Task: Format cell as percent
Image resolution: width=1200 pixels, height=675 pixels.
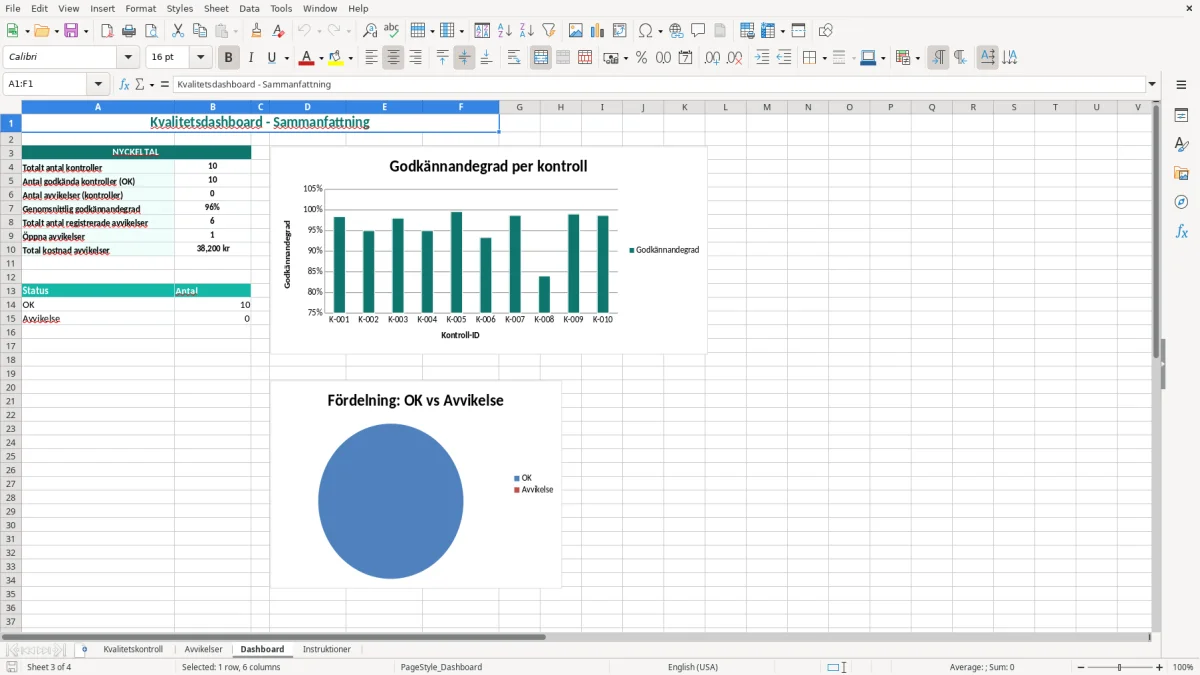Action: point(641,58)
